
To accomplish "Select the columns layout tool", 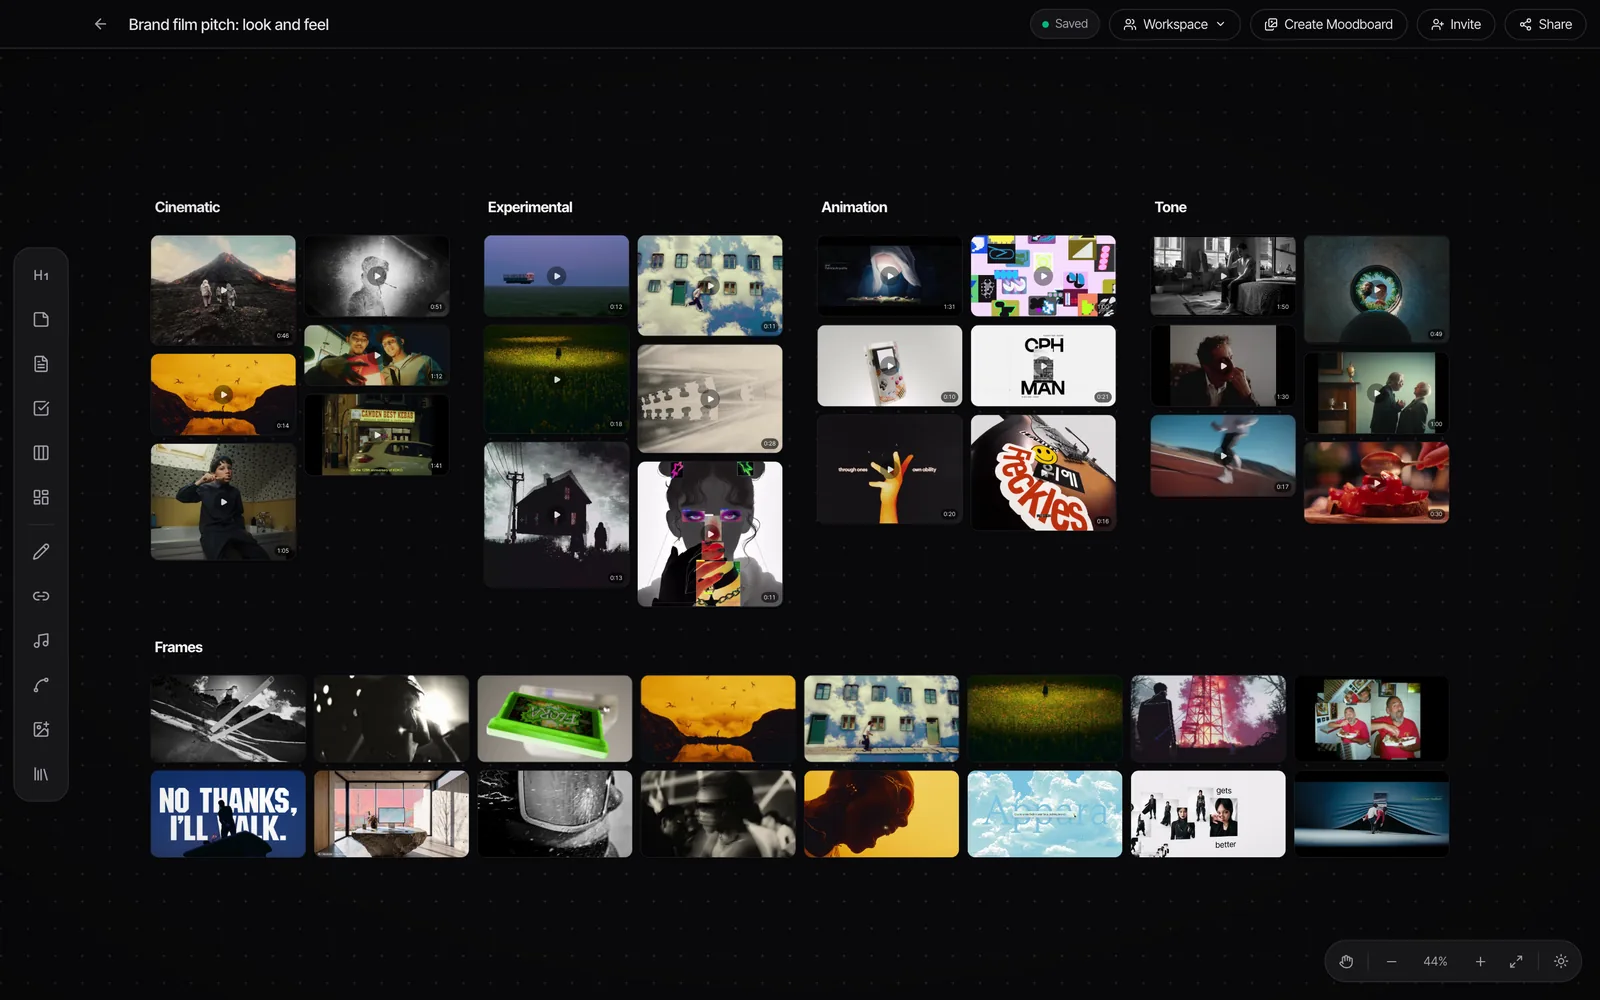I will tap(41, 453).
